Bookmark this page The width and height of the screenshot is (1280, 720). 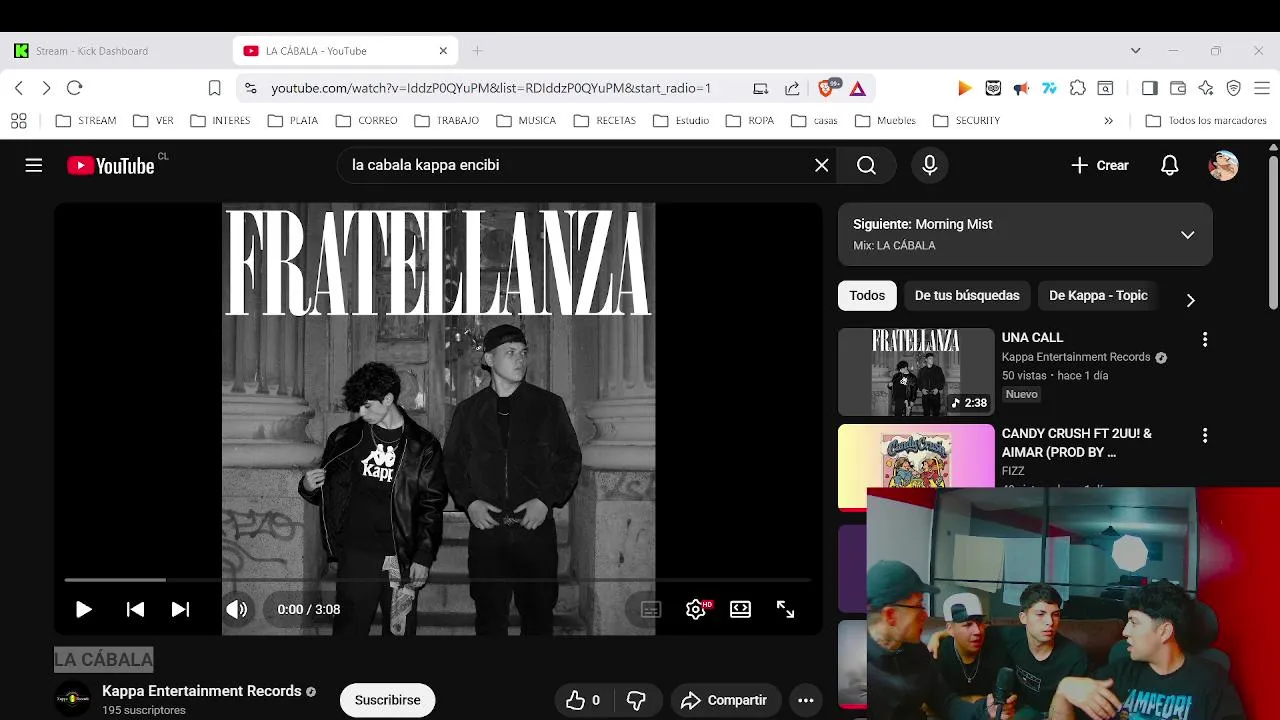point(214,88)
